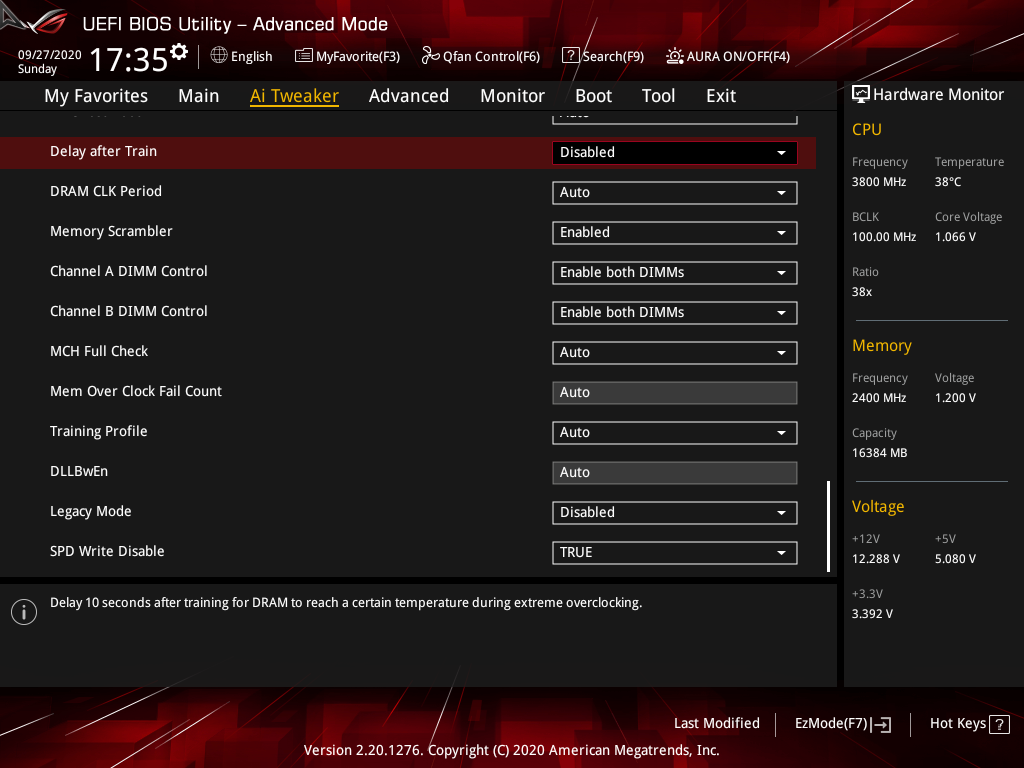The image size is (1024, 768).
Task: Click the 38°C temperature value
Action: click(x=948, y=182)
